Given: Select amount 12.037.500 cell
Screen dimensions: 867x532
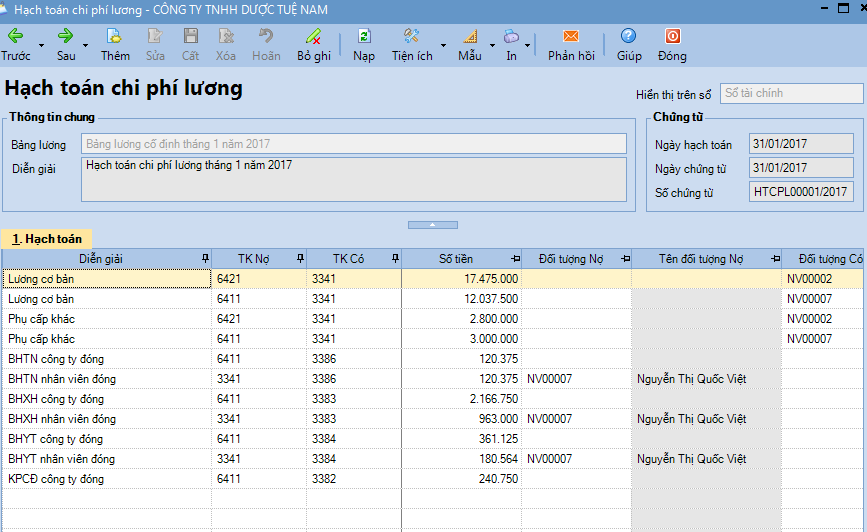Looking at the screenshot, I should [x=462, y=299].
